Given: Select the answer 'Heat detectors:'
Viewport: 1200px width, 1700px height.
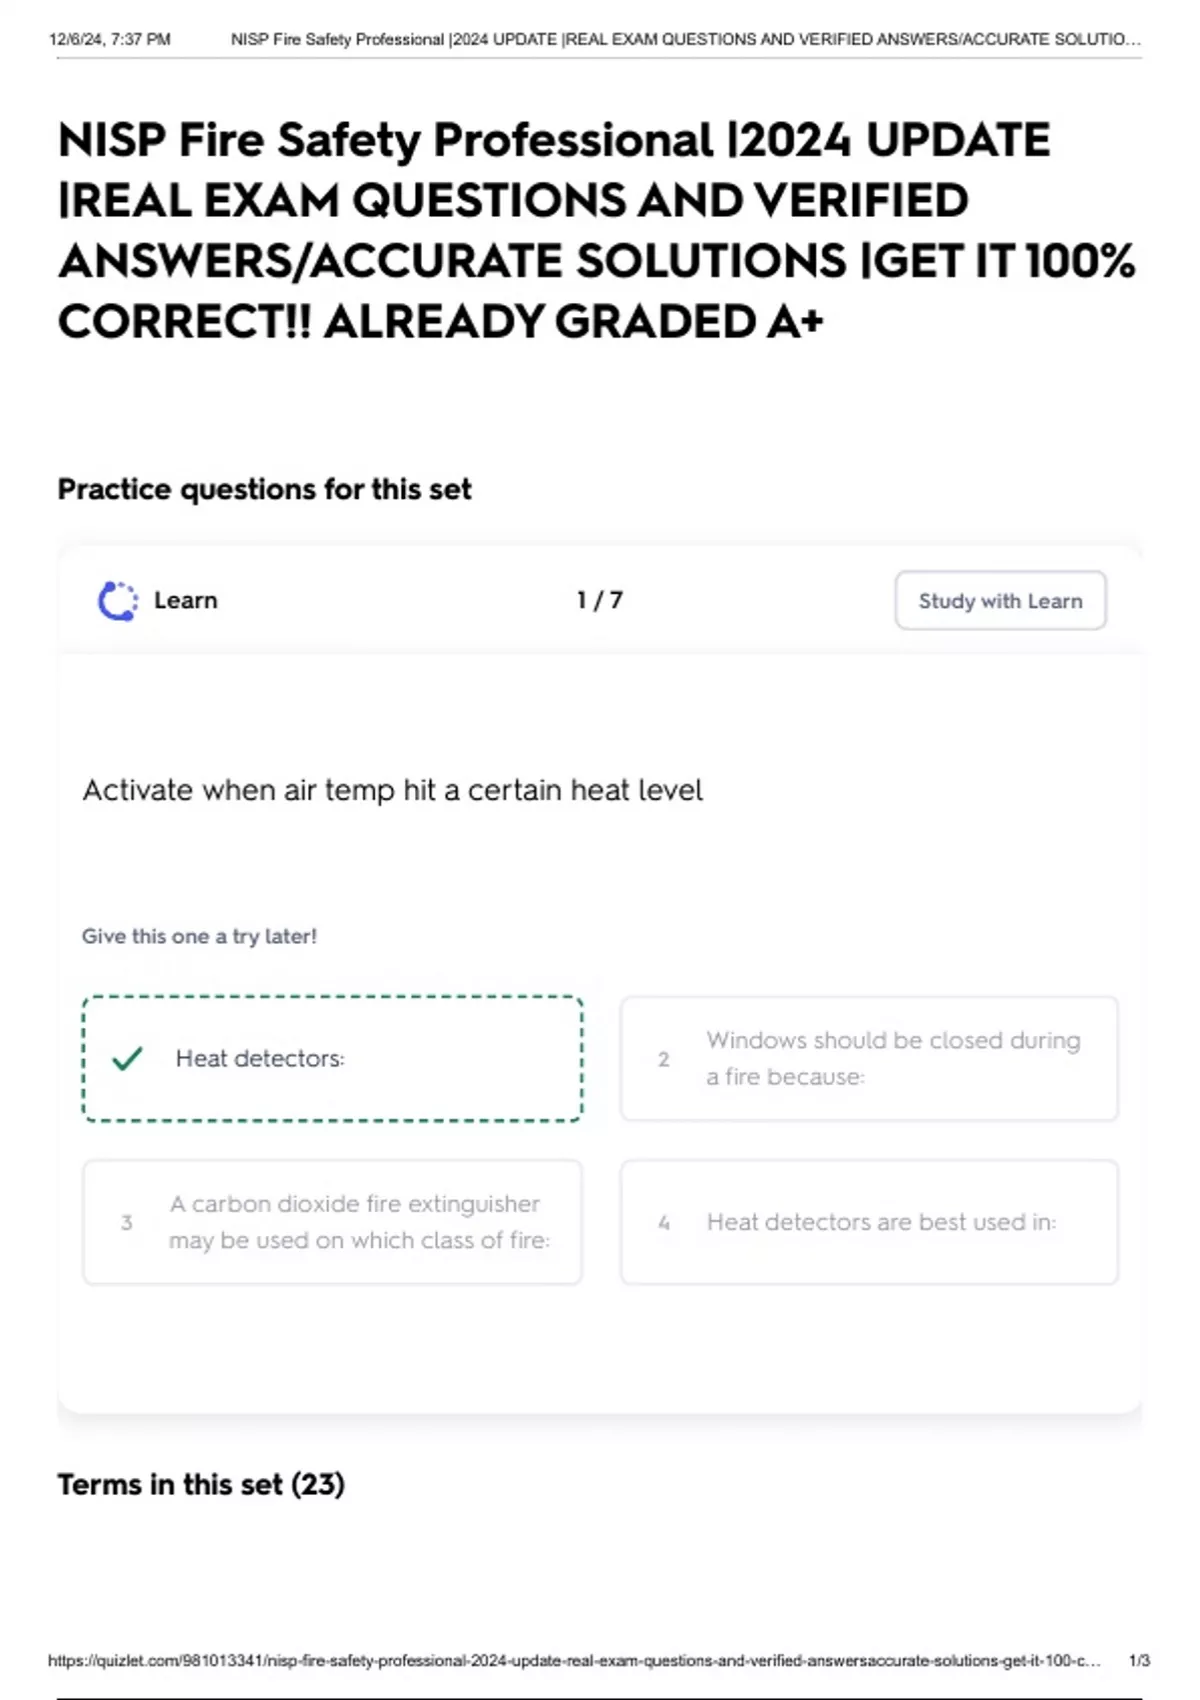Looking at the screenshot, I should pyautogui.click(x=332, y=1058).
